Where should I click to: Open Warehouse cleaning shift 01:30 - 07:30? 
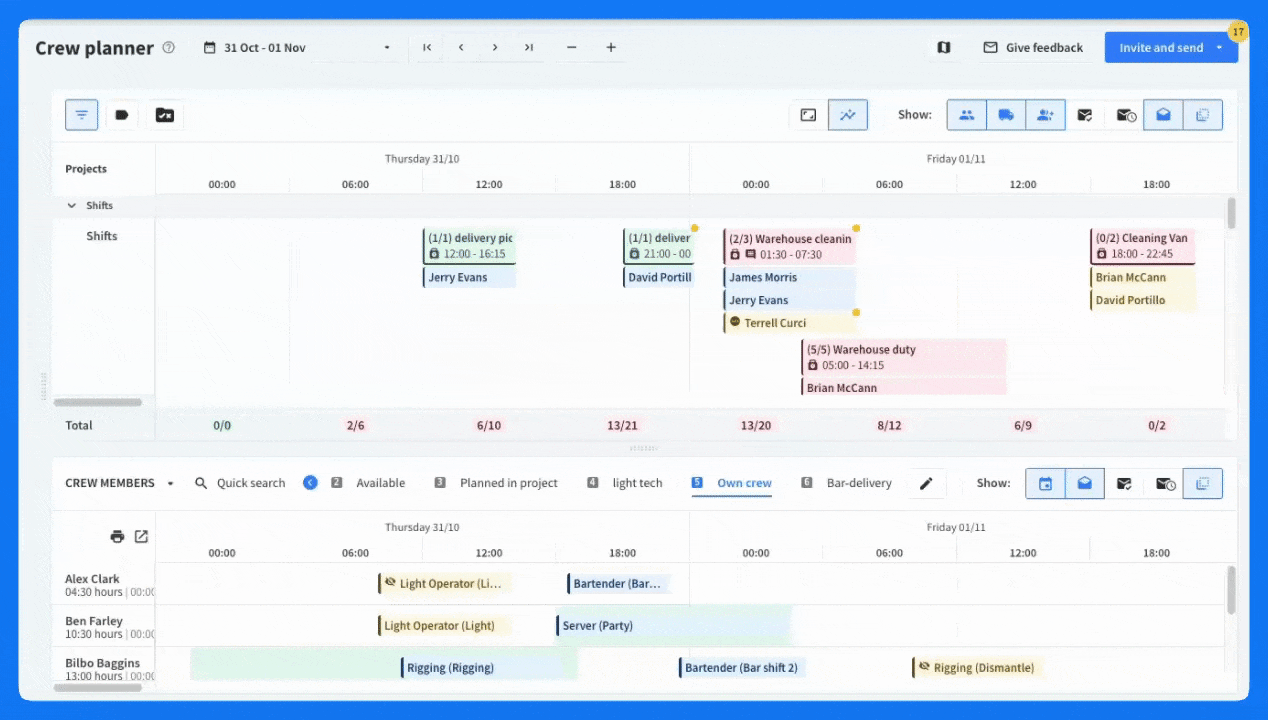tap(790, 246)
